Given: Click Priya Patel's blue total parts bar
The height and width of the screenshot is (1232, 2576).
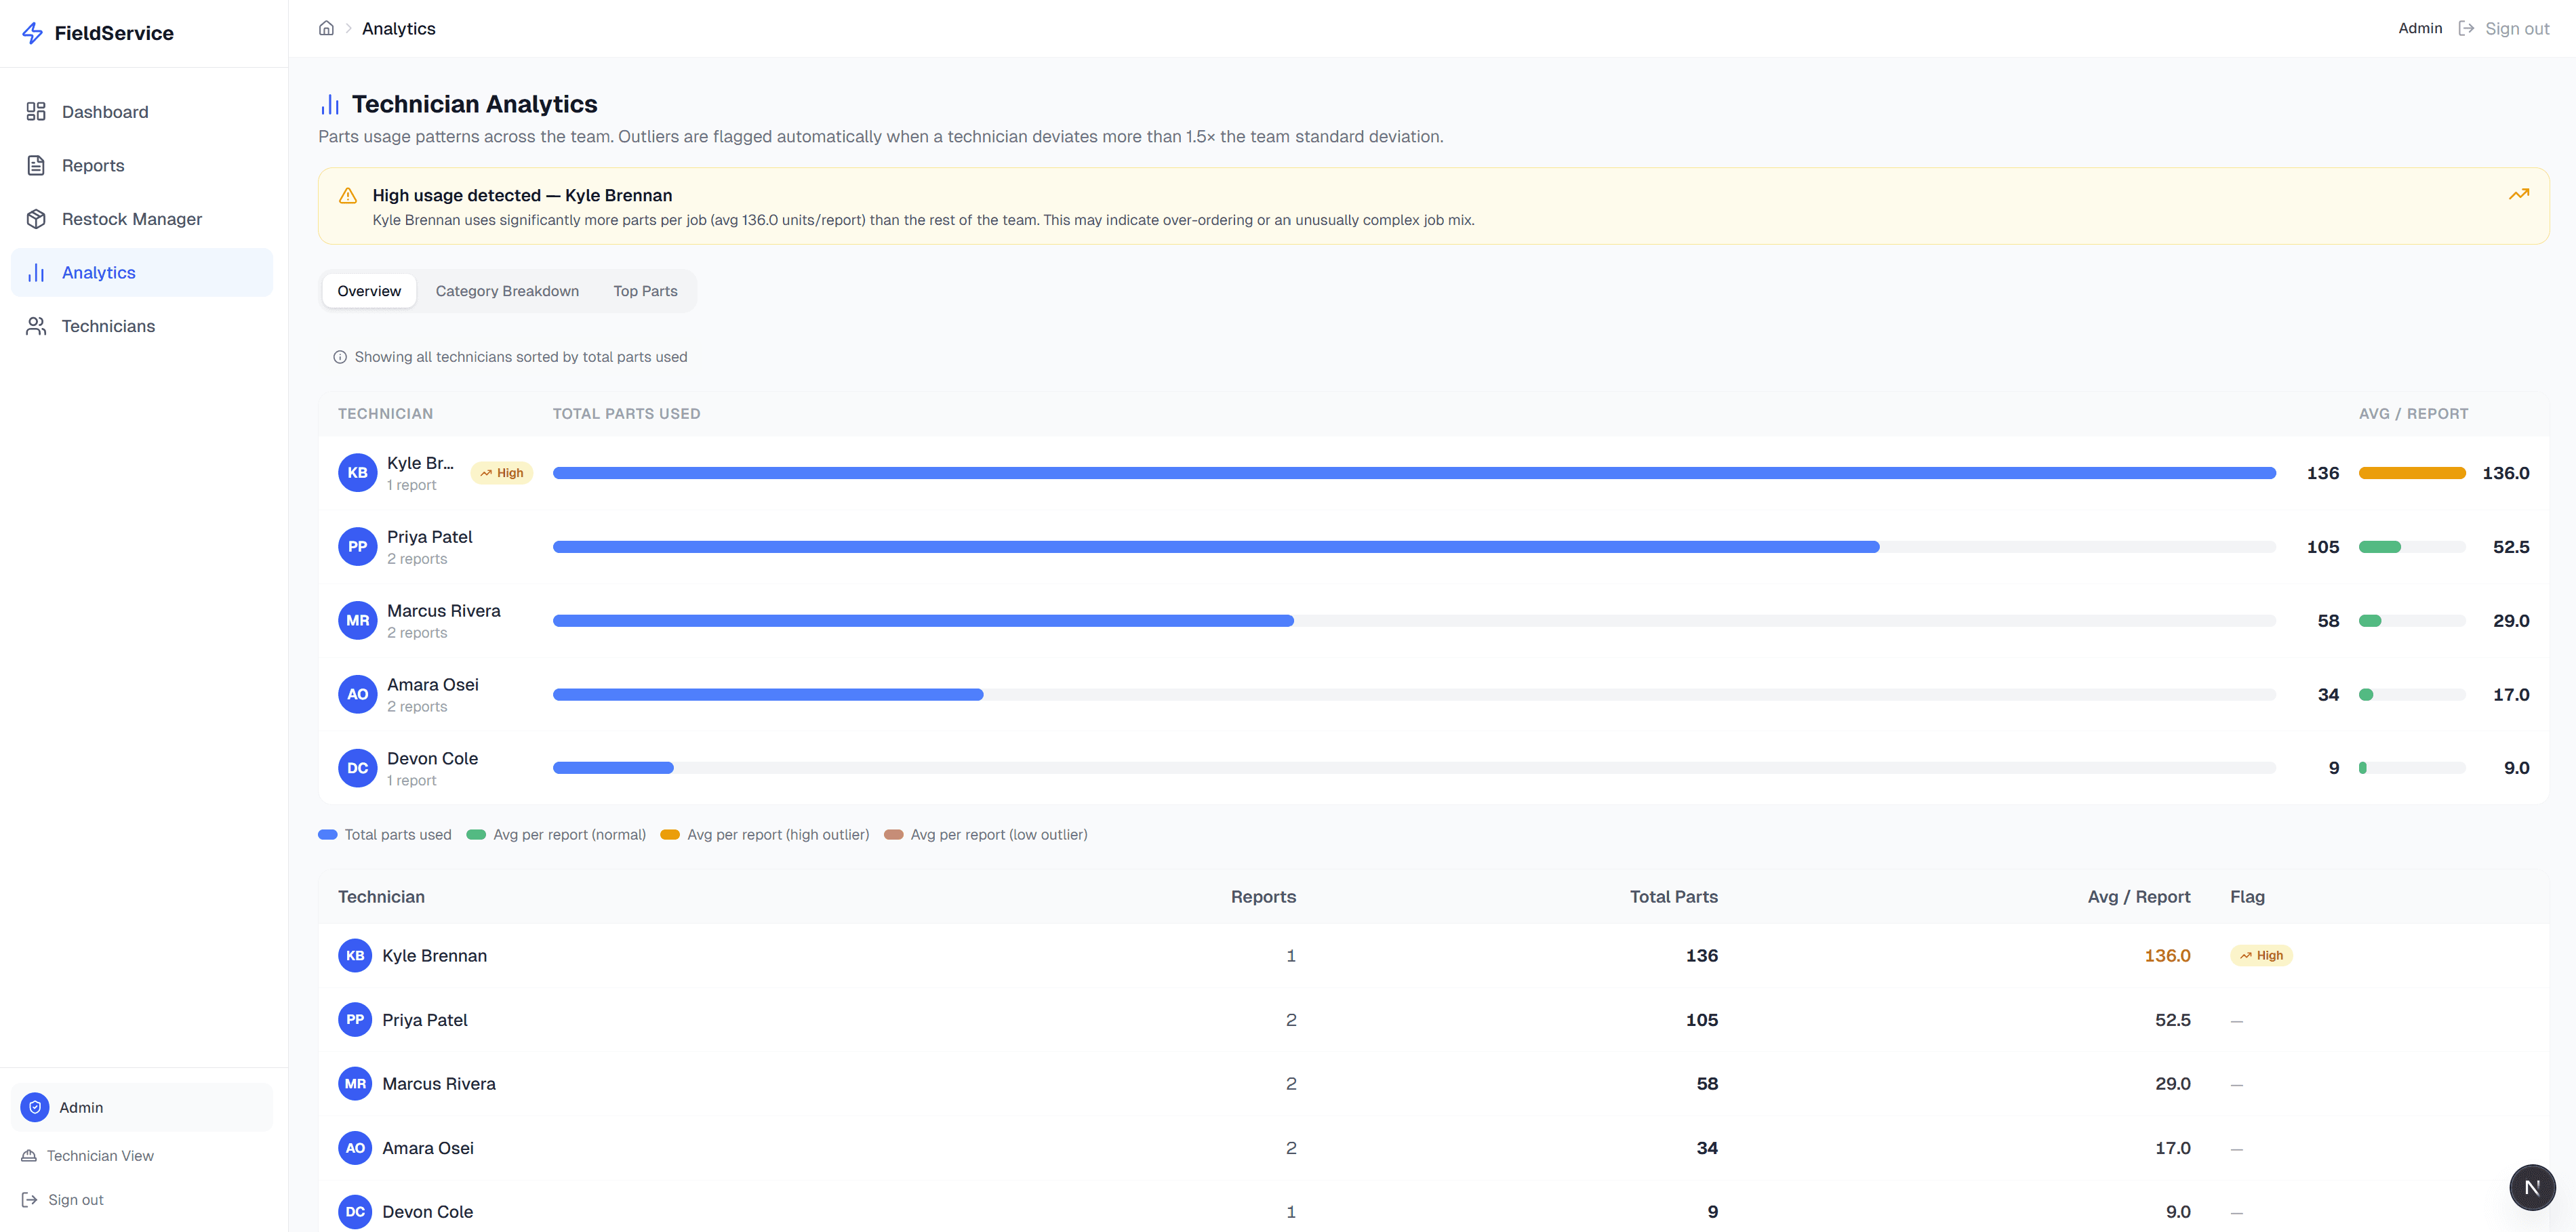Looking at the screenshot, I should (1215, 547).
